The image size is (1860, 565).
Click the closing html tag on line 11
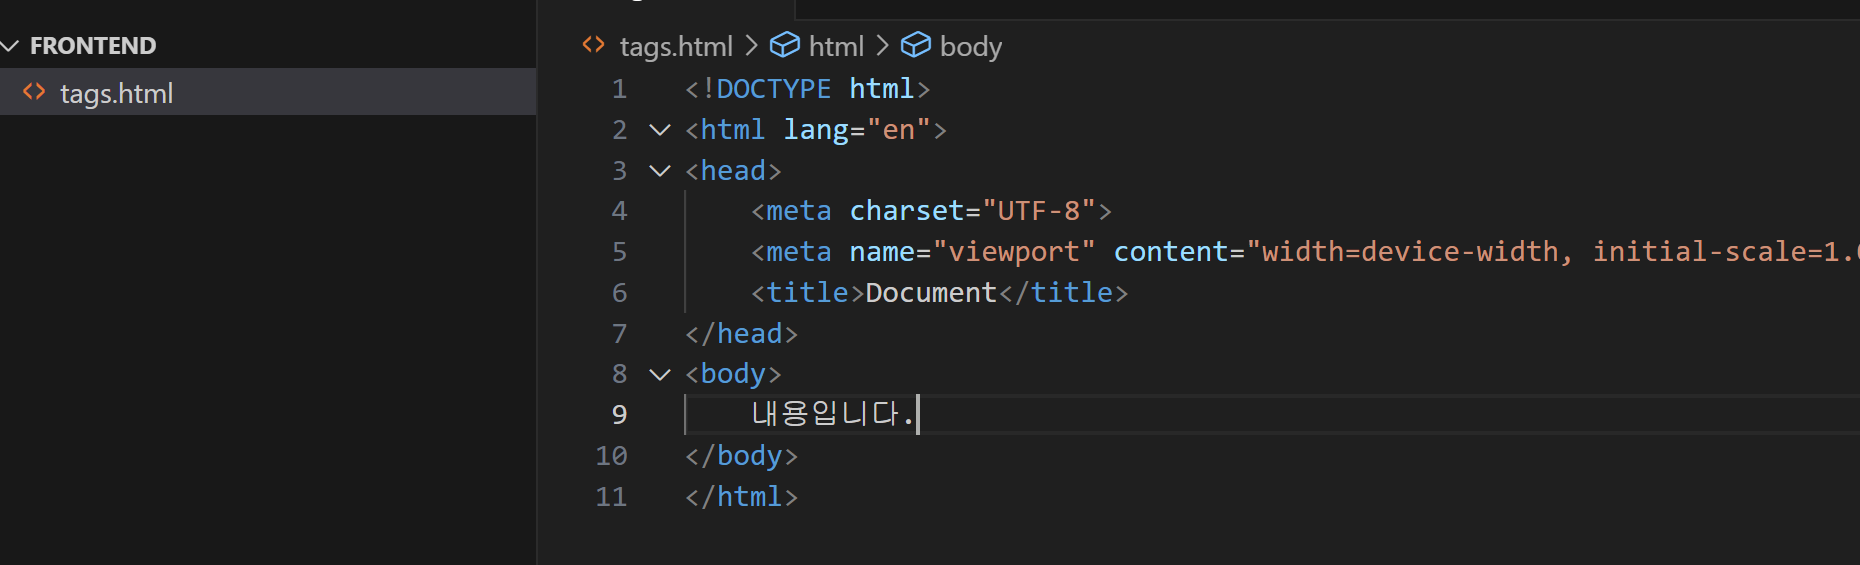741,496
